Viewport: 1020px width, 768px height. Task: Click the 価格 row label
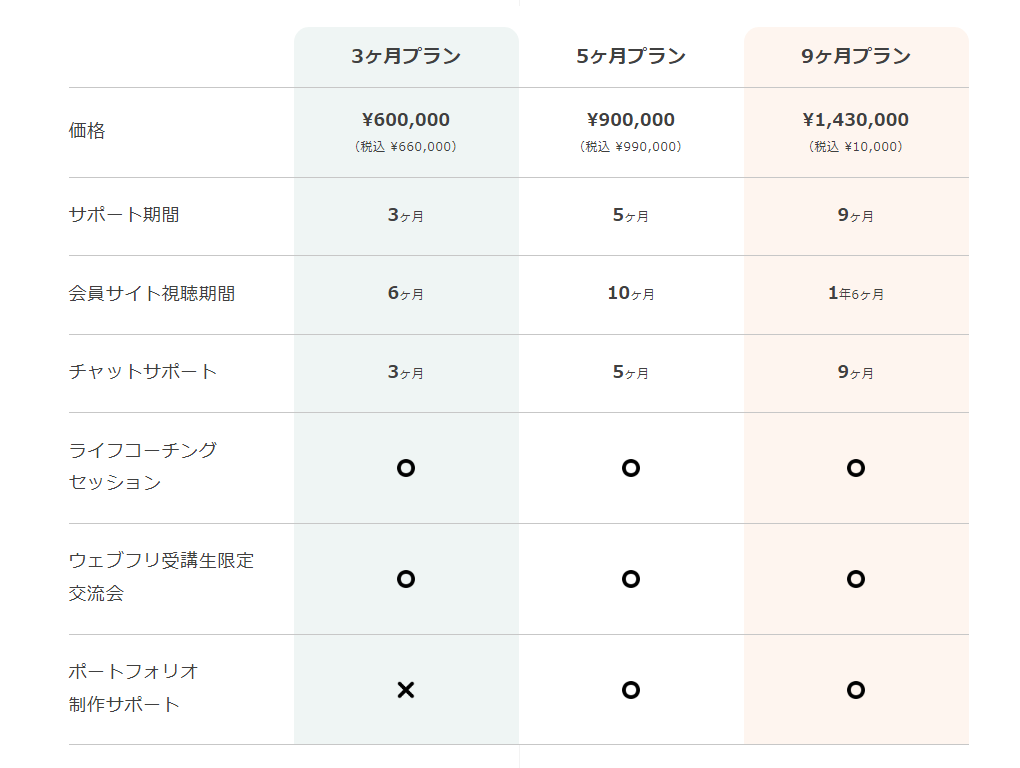[87, 131]
